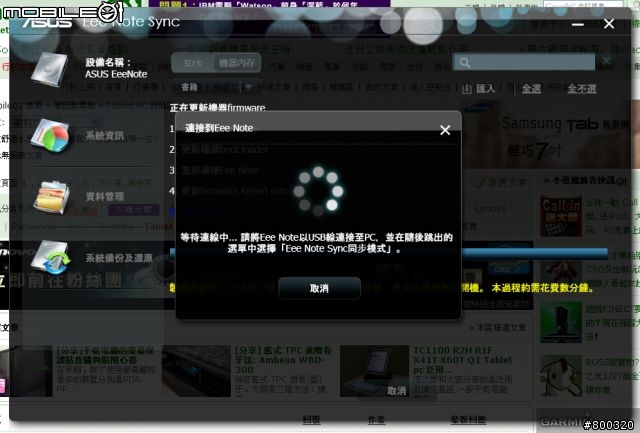The image size is (640, 433).
Task: Open 系統資訊 pie chart icon
Action: coord(50,135)
